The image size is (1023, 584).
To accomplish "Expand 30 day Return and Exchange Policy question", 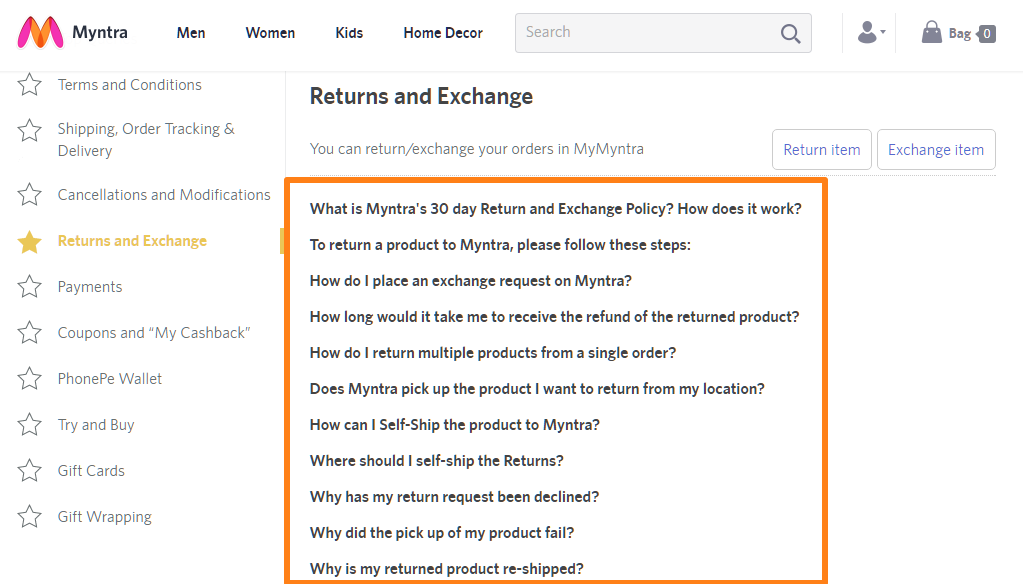I will (555, 209).
